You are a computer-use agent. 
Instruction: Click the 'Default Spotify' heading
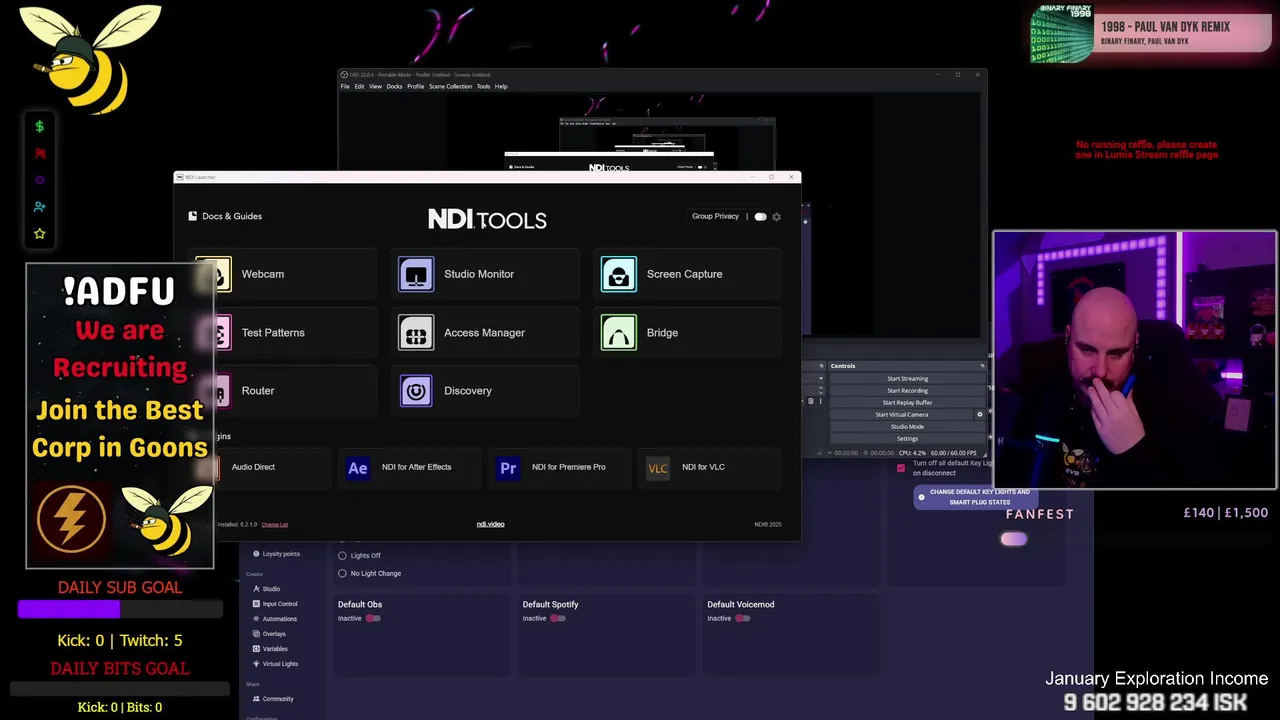pos(550,604)
